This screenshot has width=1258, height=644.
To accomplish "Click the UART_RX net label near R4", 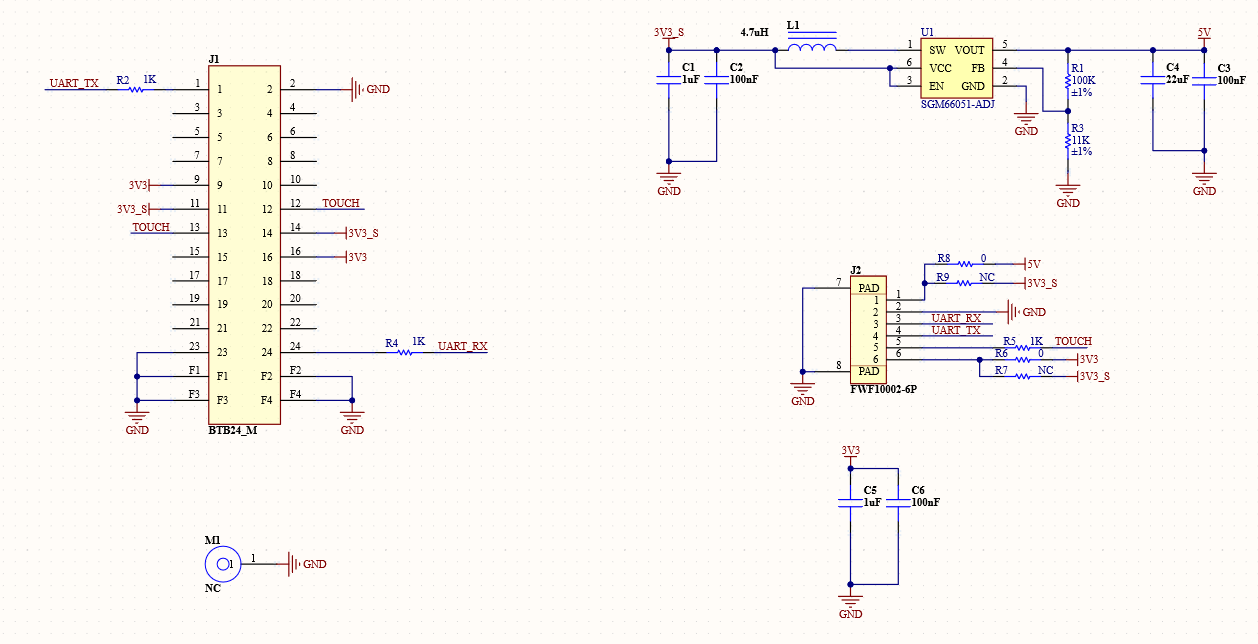I will [463, 346].
